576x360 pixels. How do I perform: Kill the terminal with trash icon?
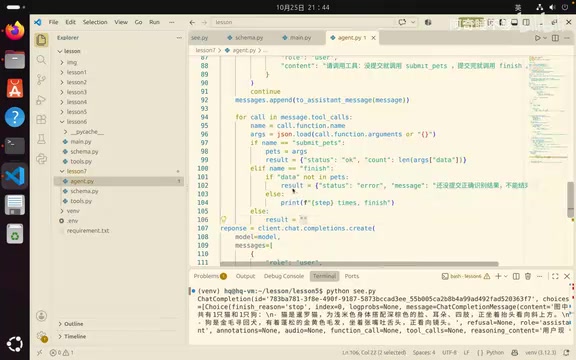(528, 276)
